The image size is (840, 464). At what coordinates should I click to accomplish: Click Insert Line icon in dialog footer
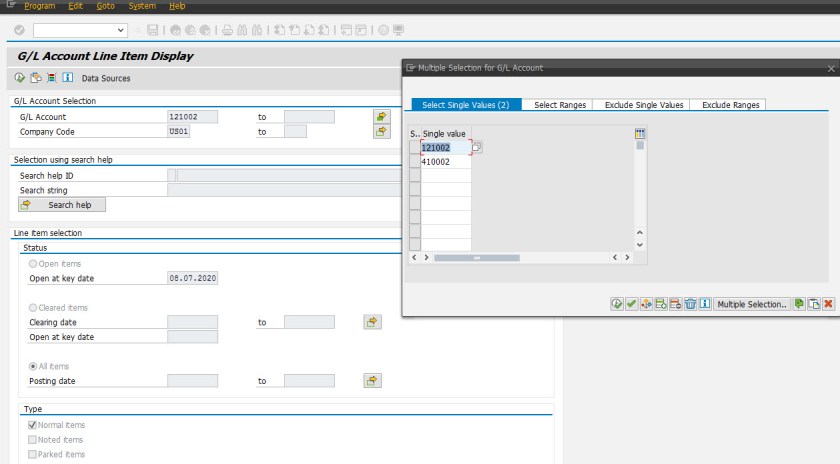pyautogui.click(x=661, y=304)
